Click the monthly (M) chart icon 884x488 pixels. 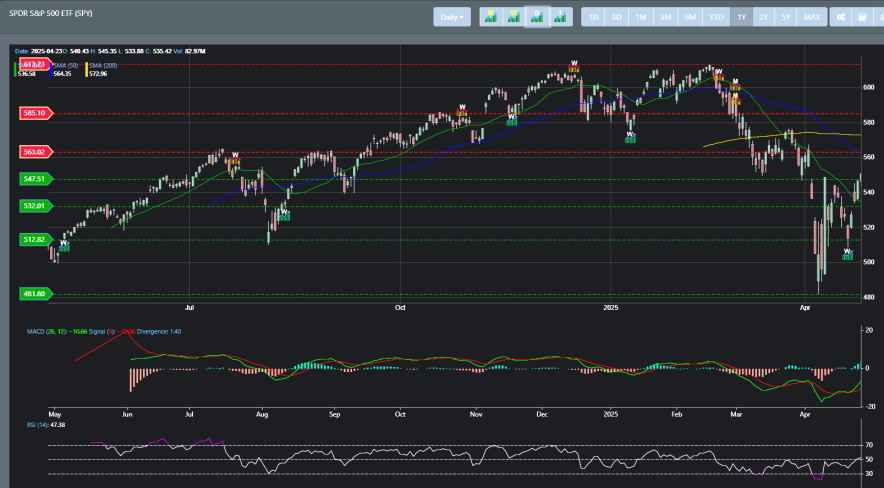coord(491,17)
